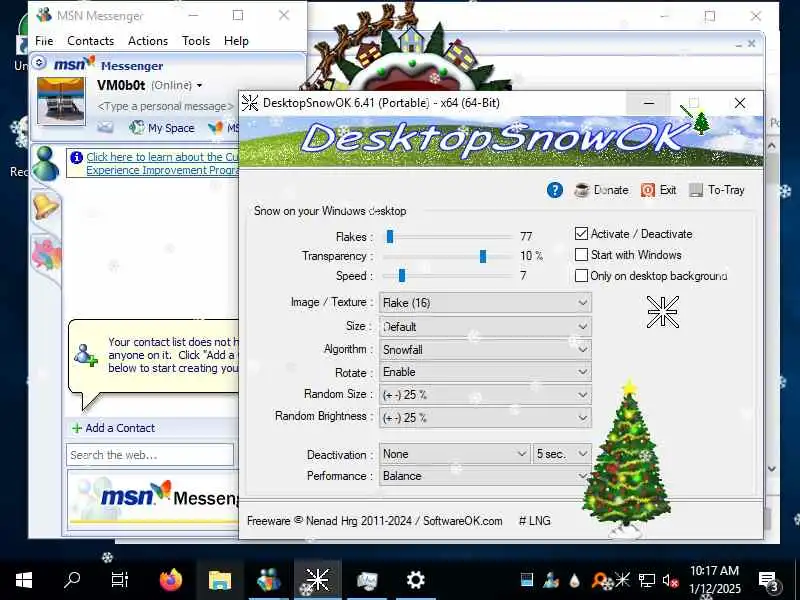This screenshot has height=600, width=800.
Task: Enable Start with Windows checkbox
Action: tap(581, 255)
